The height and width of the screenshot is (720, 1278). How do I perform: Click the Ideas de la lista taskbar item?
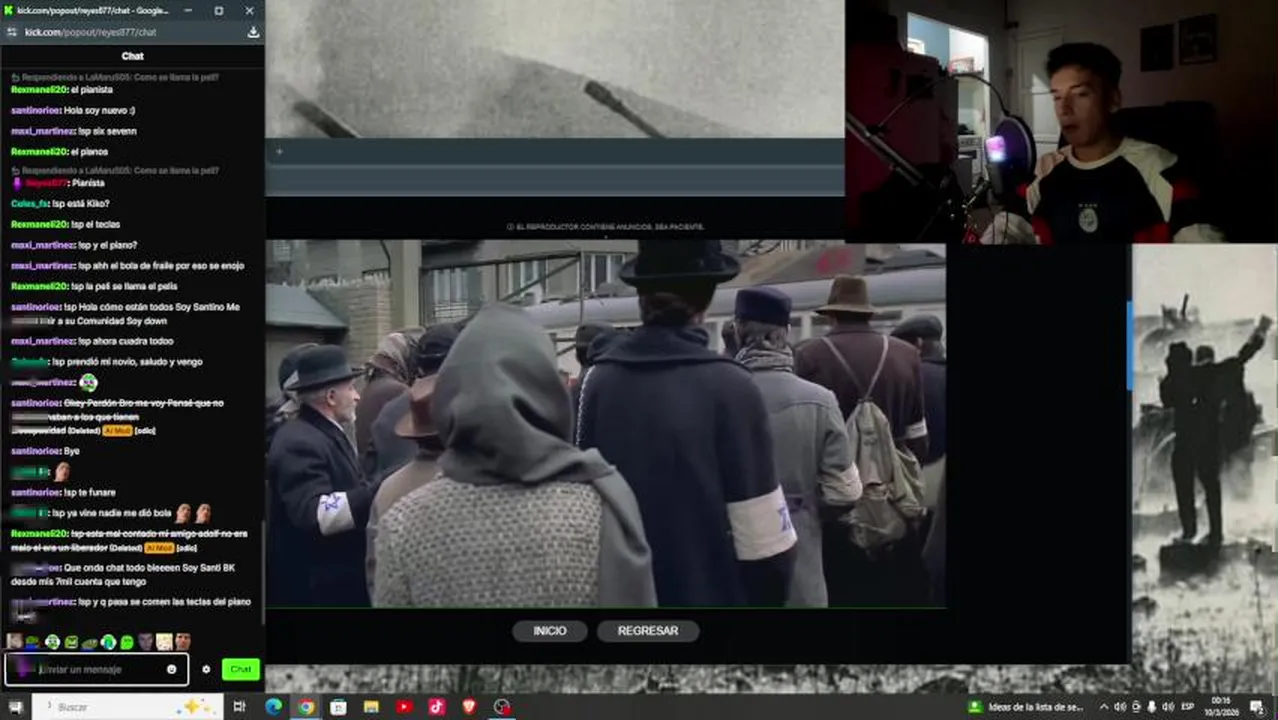pyautogui.click(x=1027, y=707)
